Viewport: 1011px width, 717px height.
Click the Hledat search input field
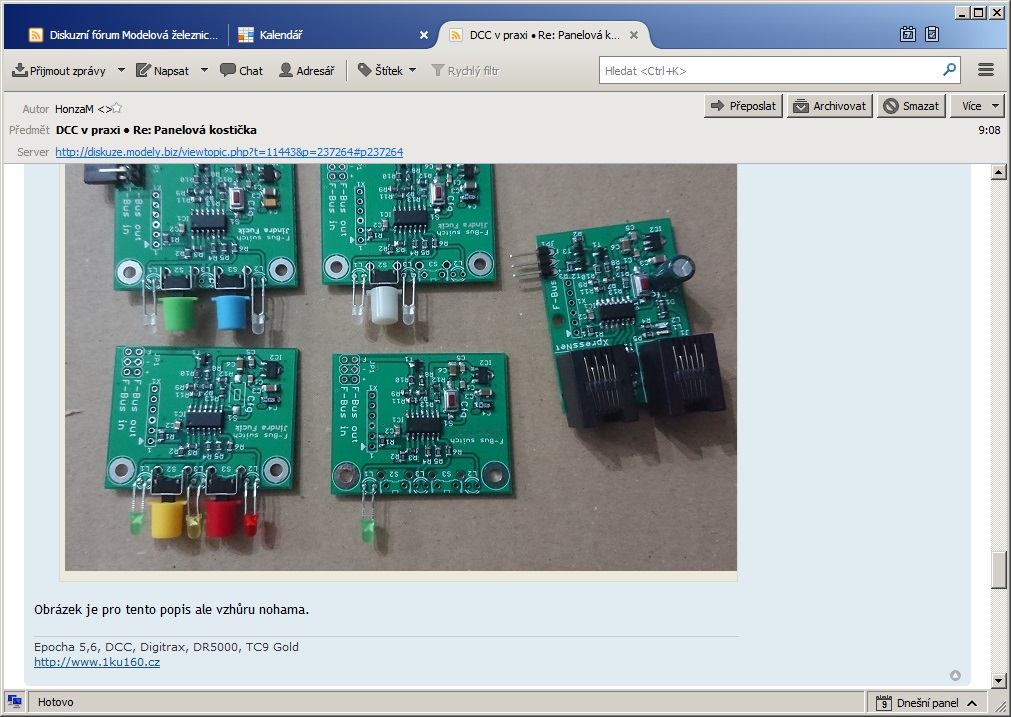click(x=770, y=71)
